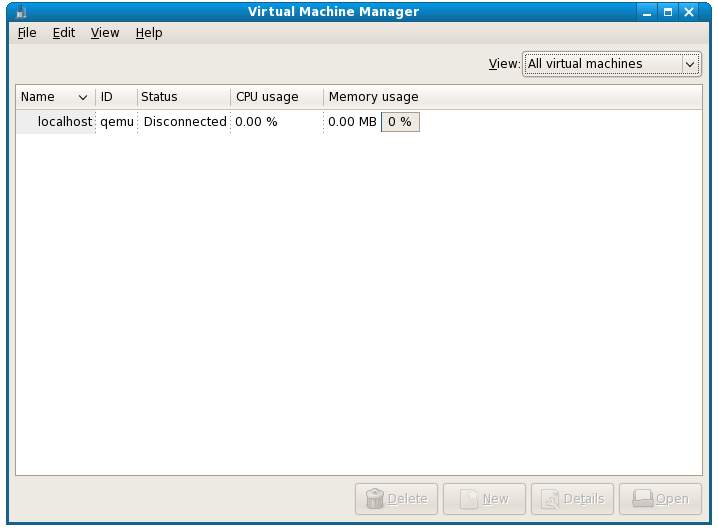
Task: Expand the All virtual machines dropdown
Action: click(611, 64)
